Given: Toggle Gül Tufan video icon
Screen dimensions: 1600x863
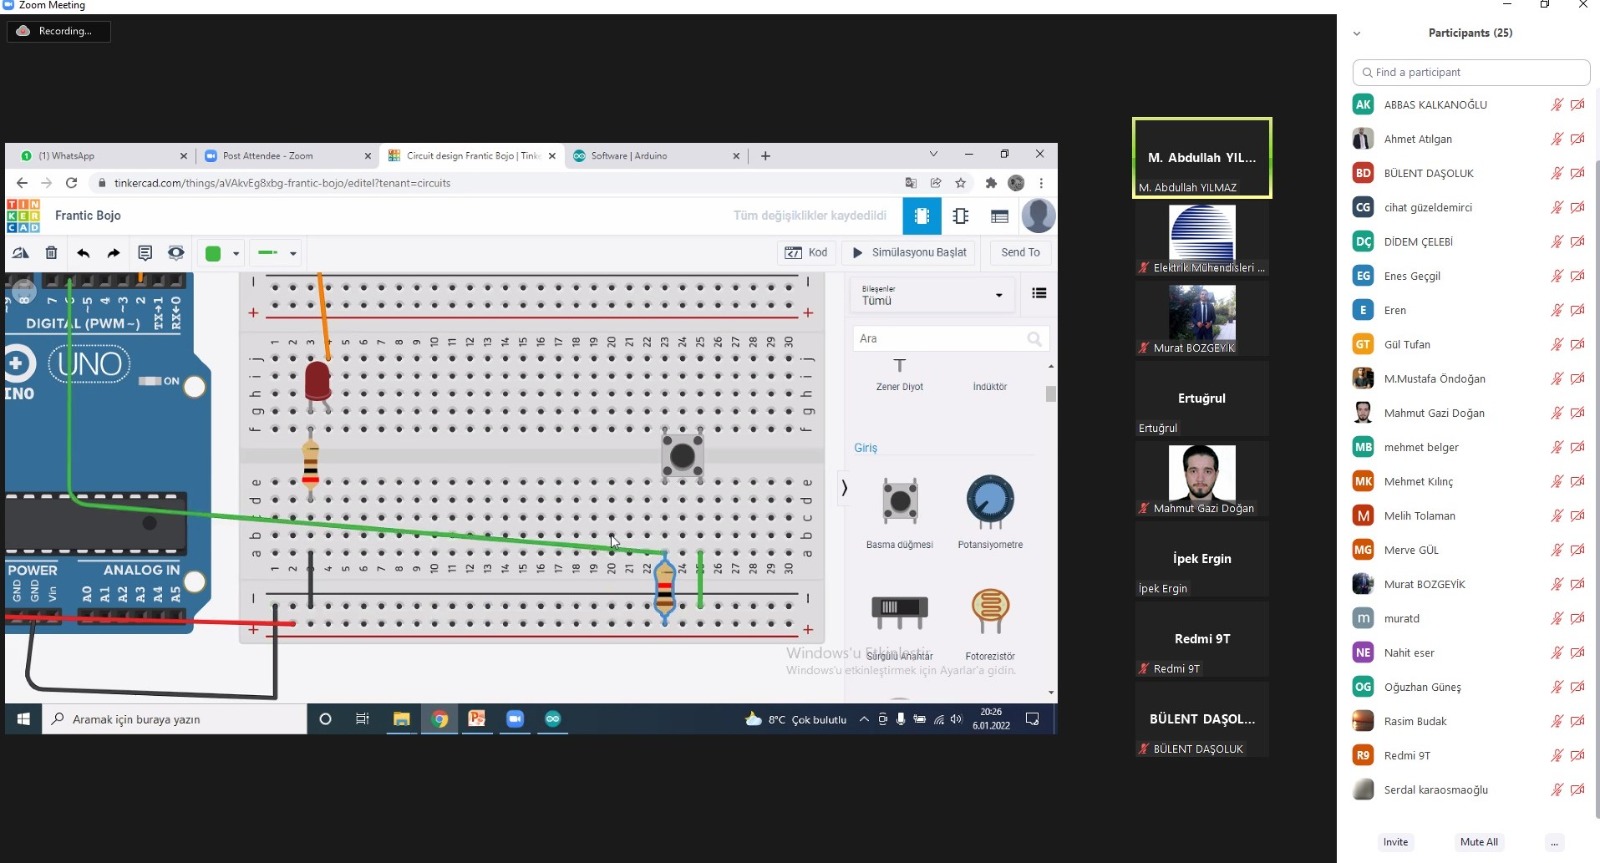Looking at the screenshot, I should 1577,344.
